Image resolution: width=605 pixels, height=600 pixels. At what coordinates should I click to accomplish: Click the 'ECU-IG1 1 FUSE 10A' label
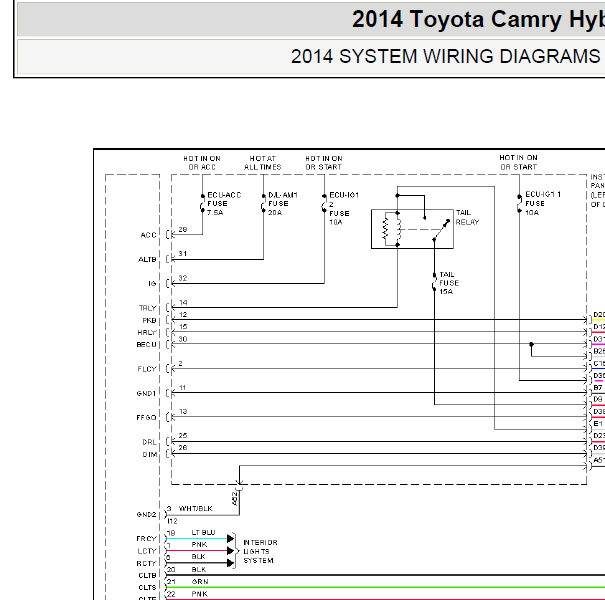point(543,203)
